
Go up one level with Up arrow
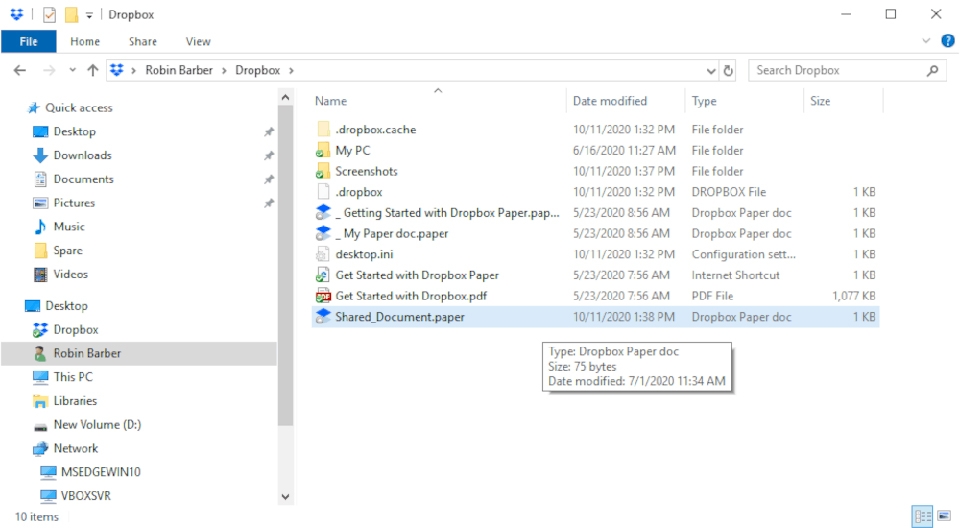coord(92,70)
